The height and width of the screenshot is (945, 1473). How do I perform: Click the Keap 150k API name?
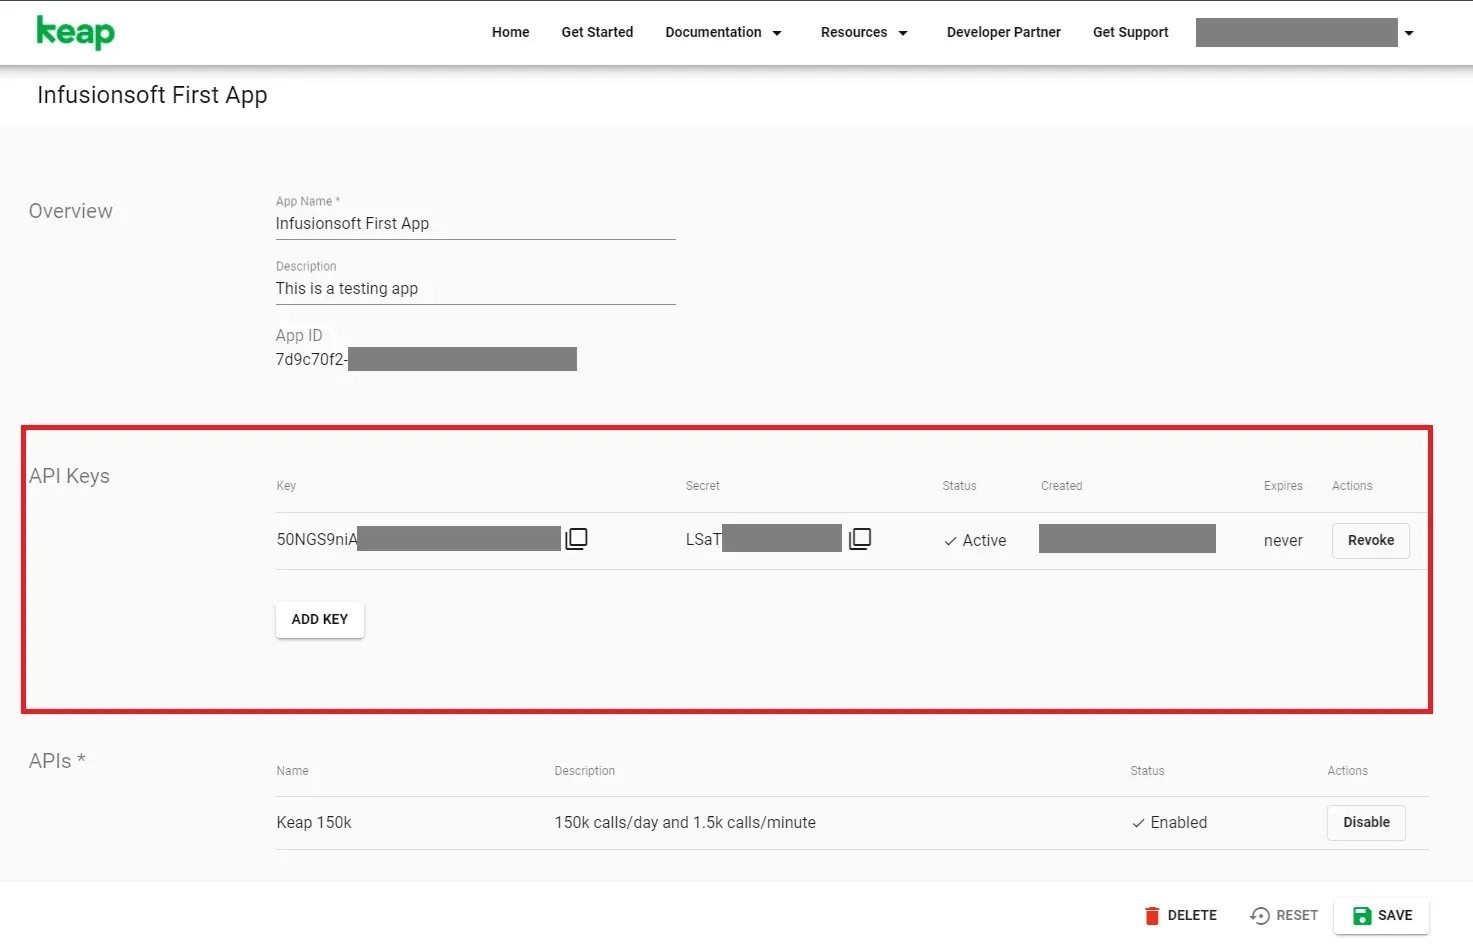pyautogui.click(x=314, y=823)
